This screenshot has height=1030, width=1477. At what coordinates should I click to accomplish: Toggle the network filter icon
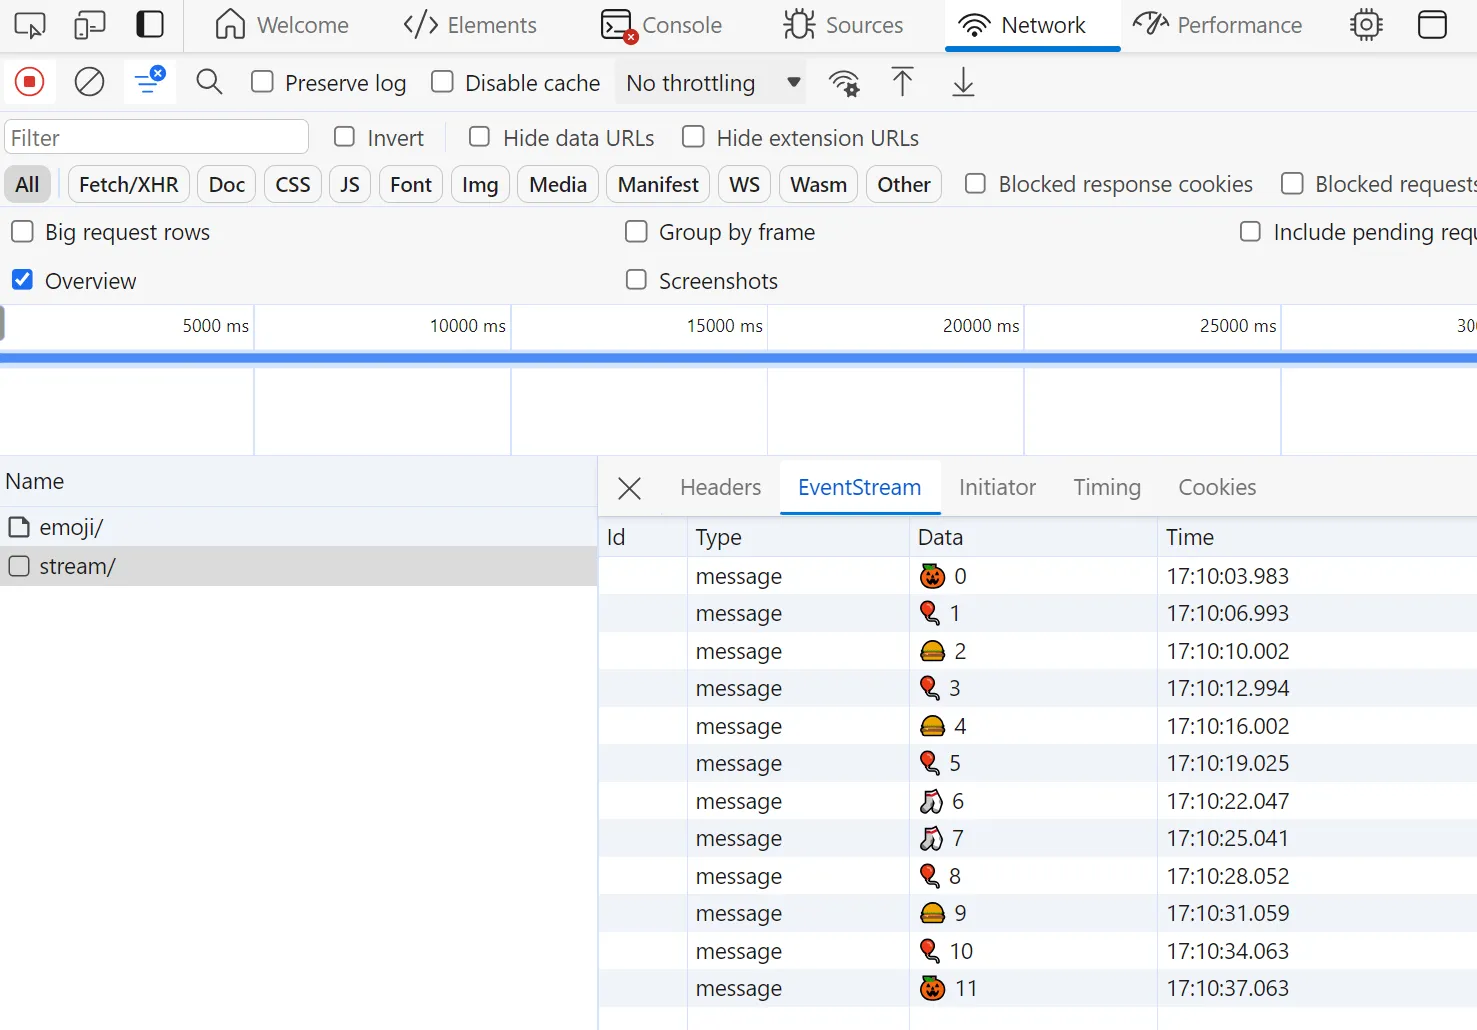click(149, 82)
